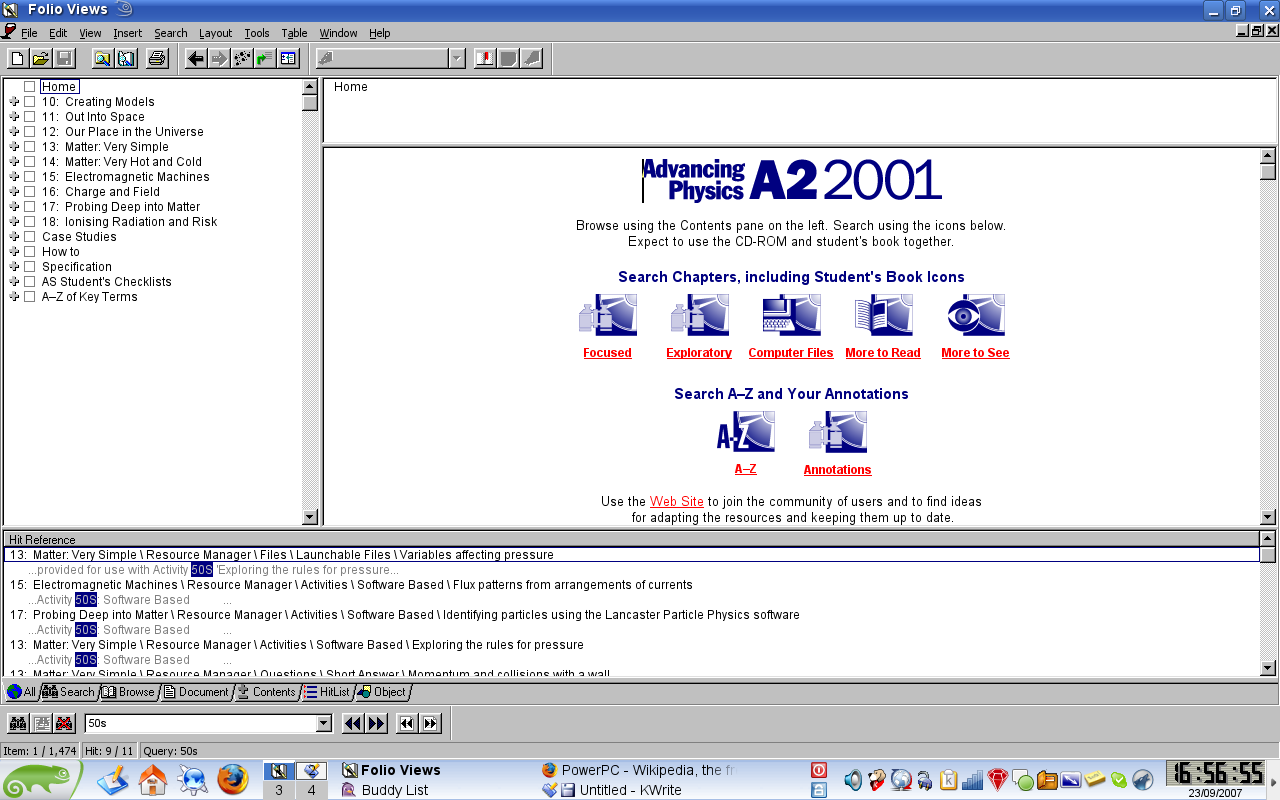1280x800 pixels.
Task: Expand the 16: Charge and Field node
Action: tap(14, 192)
